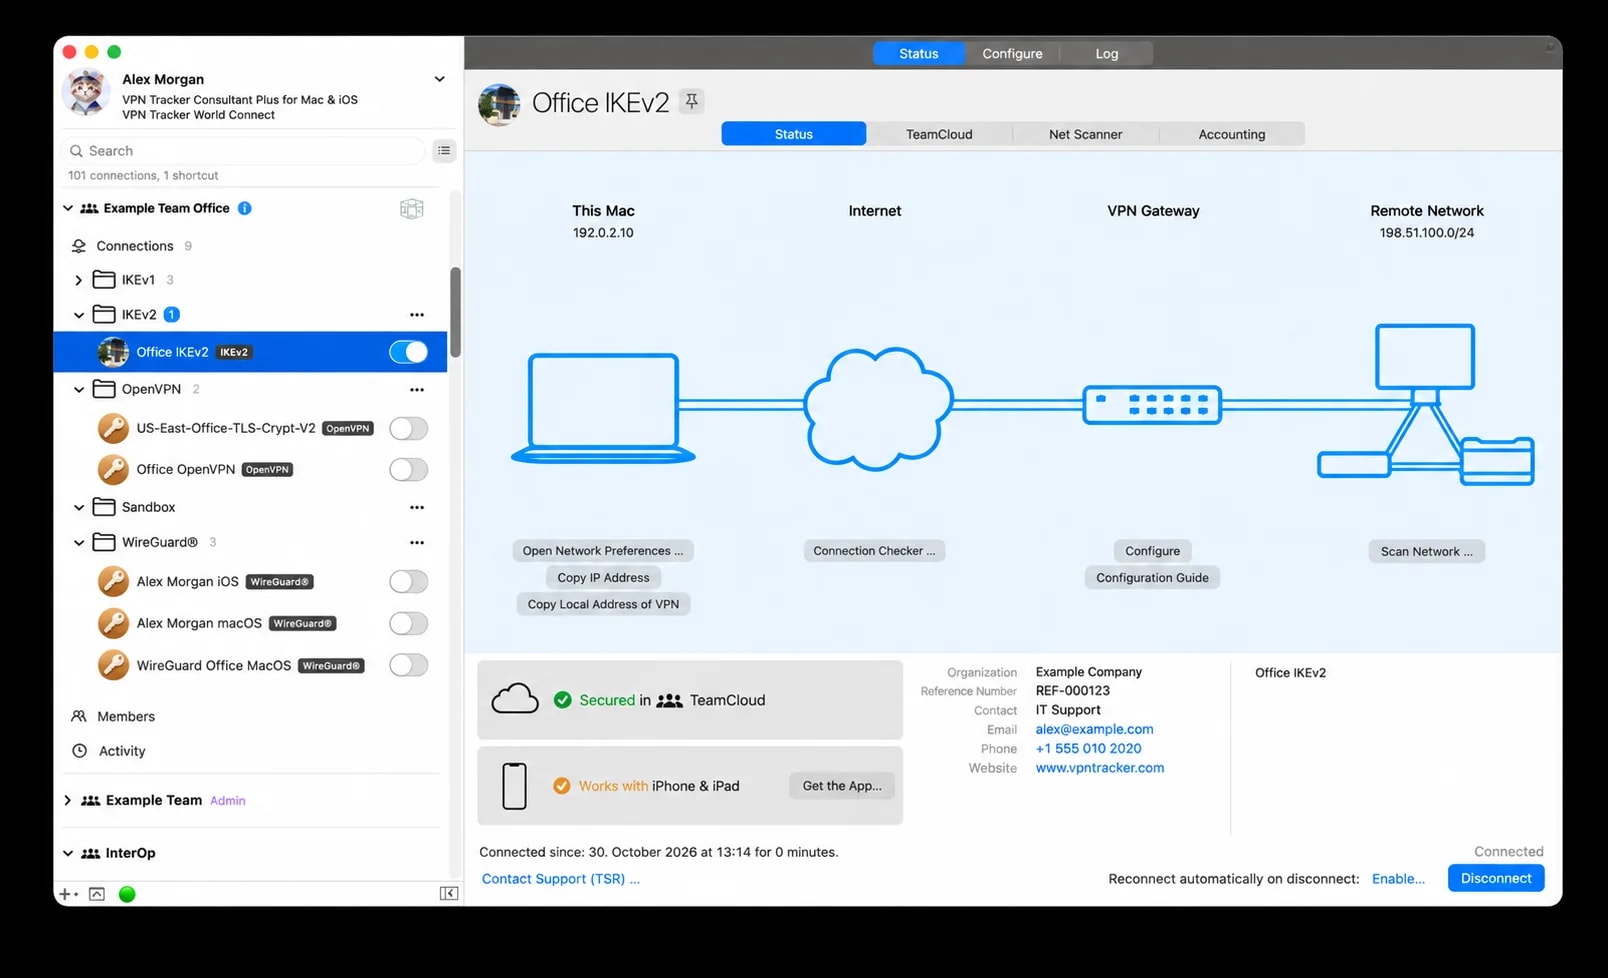Open the Alex Morgan account dropdown chevron

(x=439, y=79)
